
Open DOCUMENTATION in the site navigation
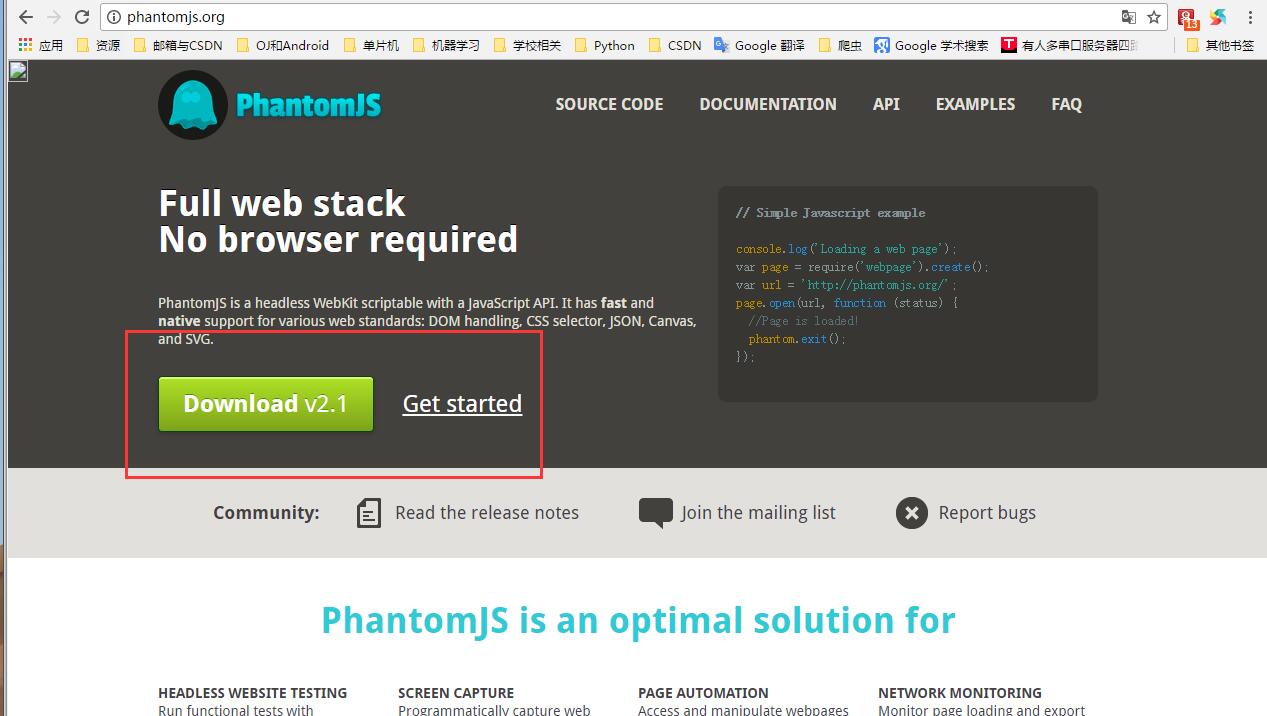768,104
